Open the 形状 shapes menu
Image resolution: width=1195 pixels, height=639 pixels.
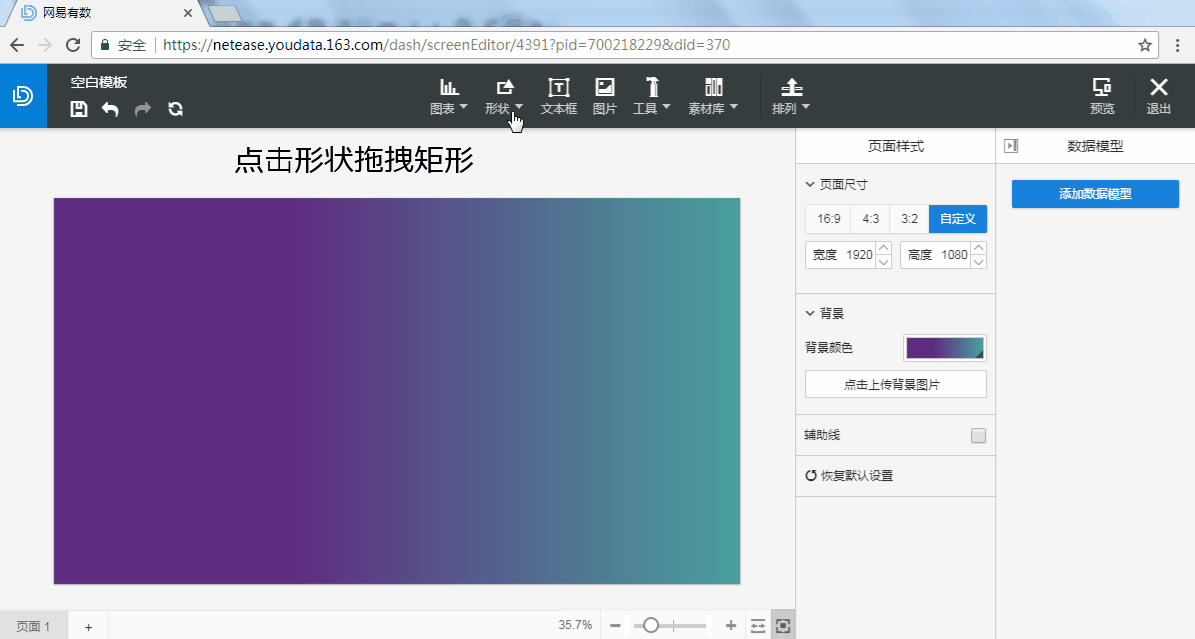coord(505,96)
